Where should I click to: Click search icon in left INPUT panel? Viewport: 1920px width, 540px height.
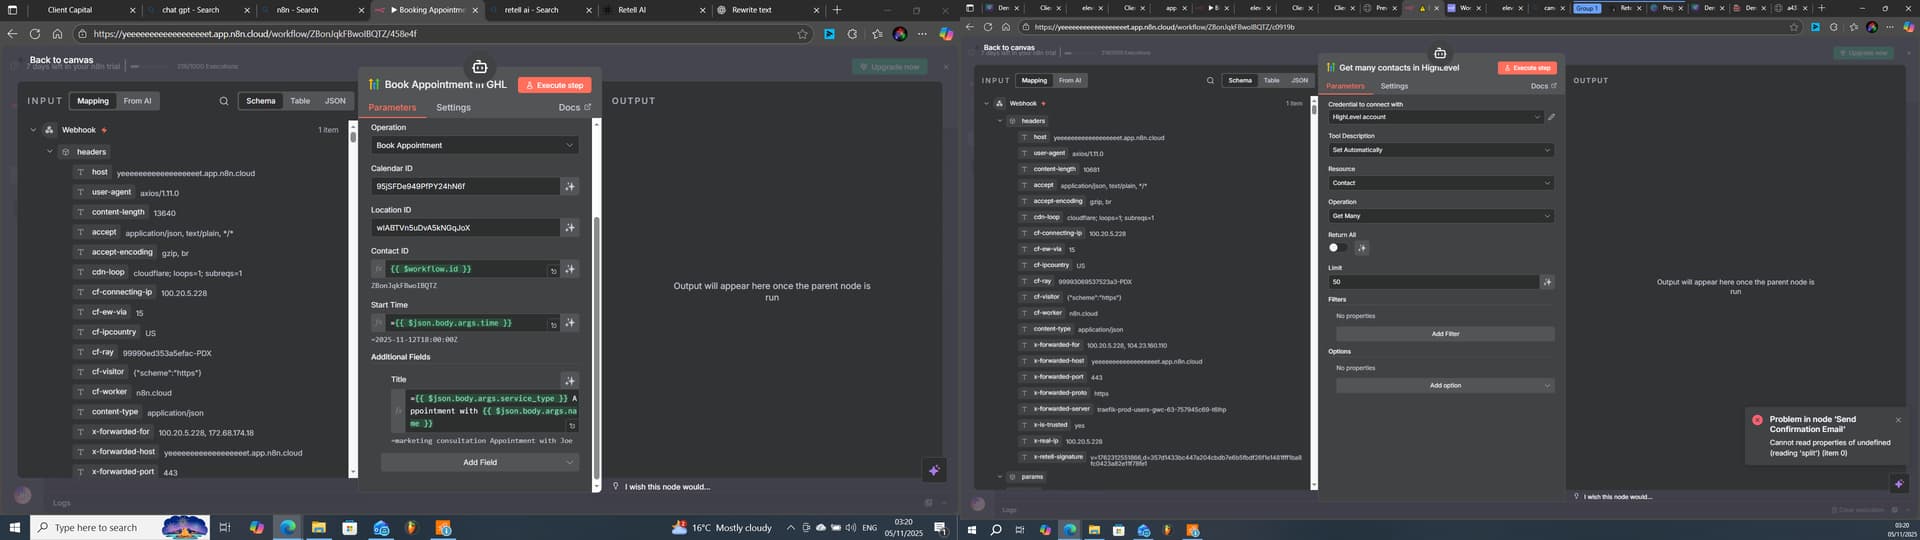point(223,101)
